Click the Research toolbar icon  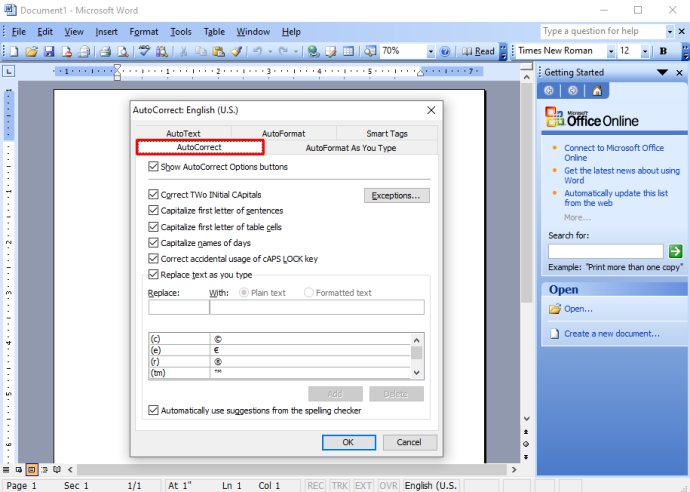161,51
